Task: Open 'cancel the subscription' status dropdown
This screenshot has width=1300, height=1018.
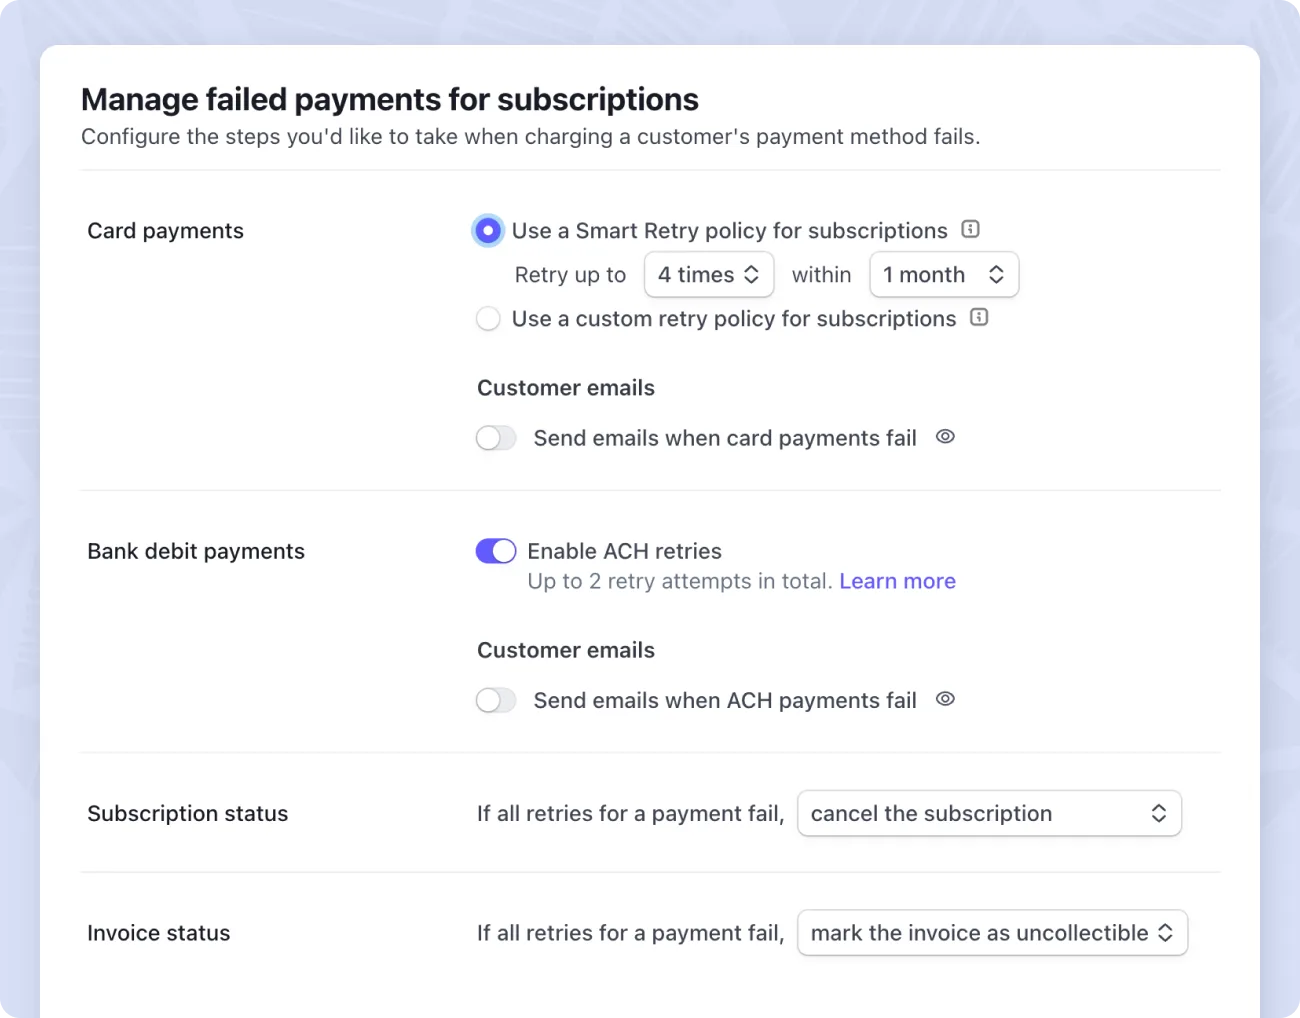Action: point(989,814)
